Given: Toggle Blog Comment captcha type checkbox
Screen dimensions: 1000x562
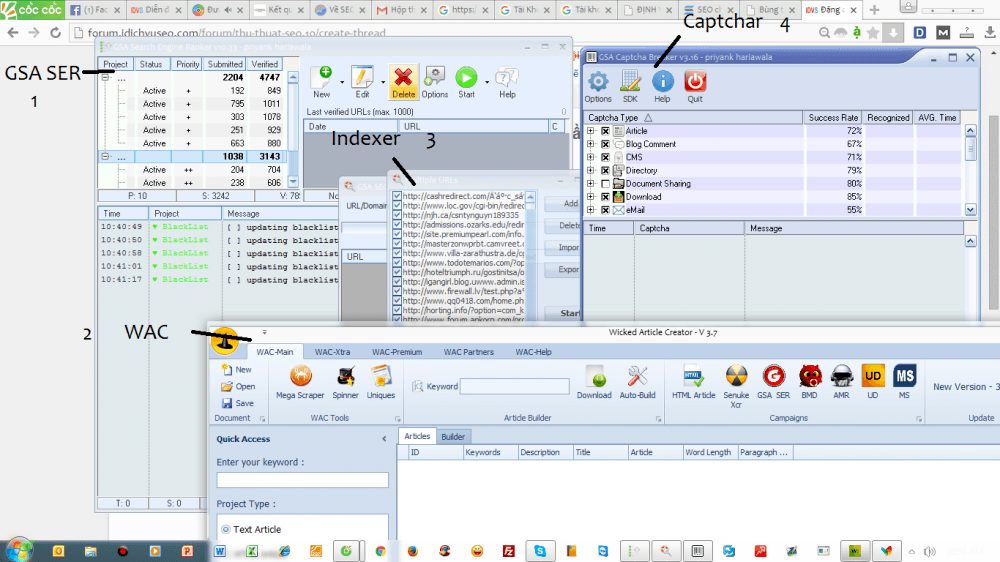Looking at the screenshot, I should 605,144.
